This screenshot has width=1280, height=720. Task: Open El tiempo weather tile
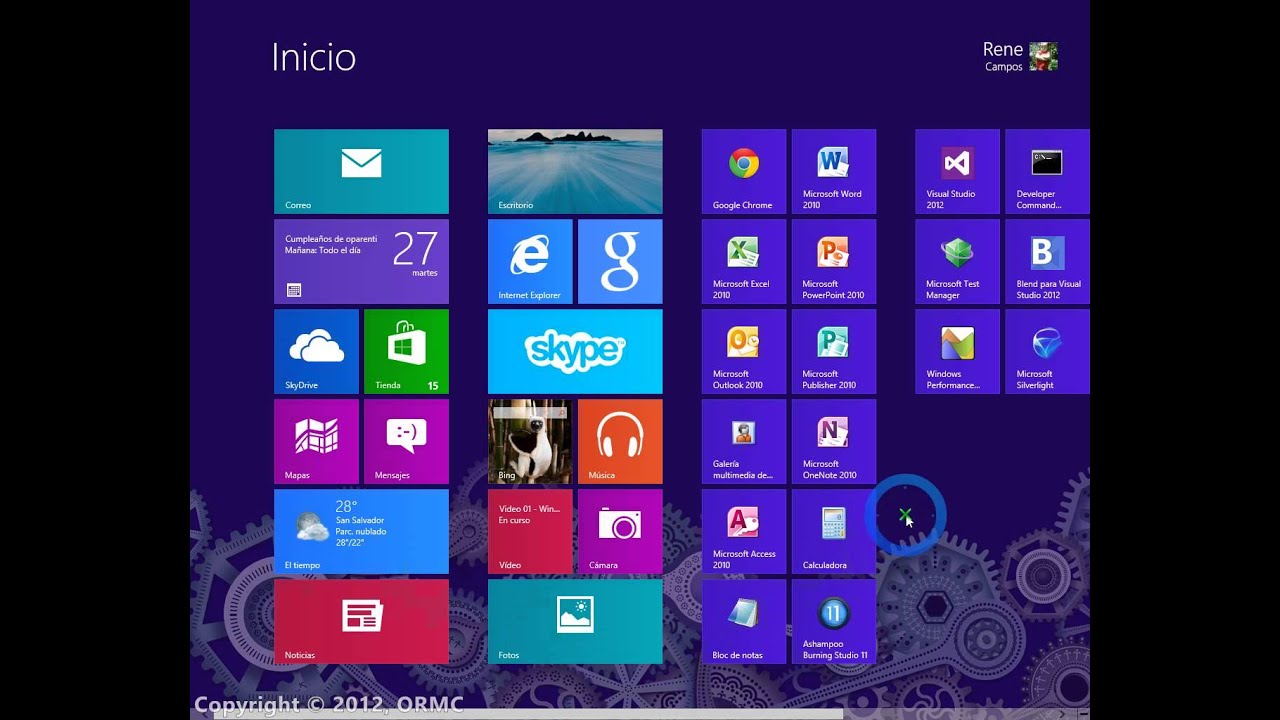tap(361, 531)
